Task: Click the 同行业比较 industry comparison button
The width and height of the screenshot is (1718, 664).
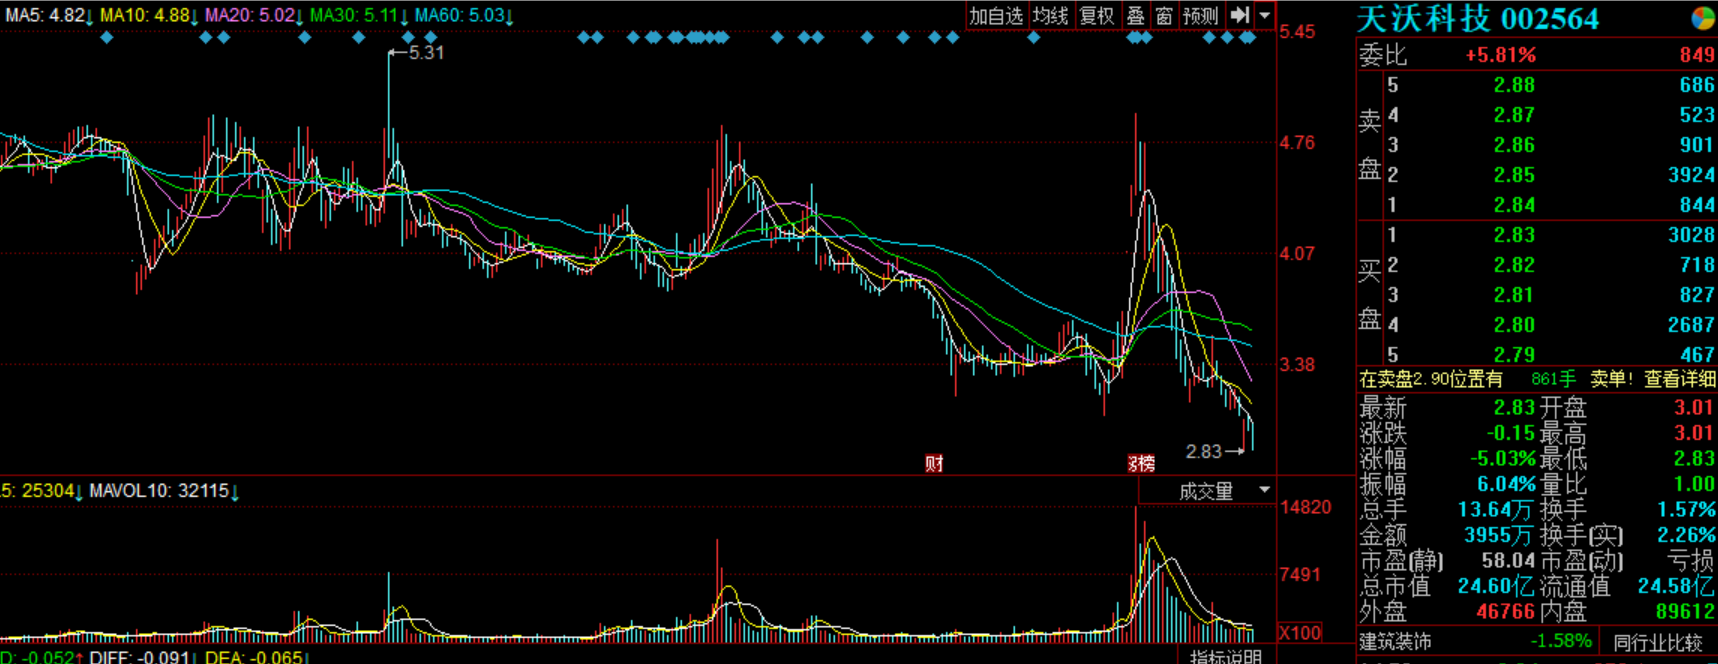Action: [1657, 642]
